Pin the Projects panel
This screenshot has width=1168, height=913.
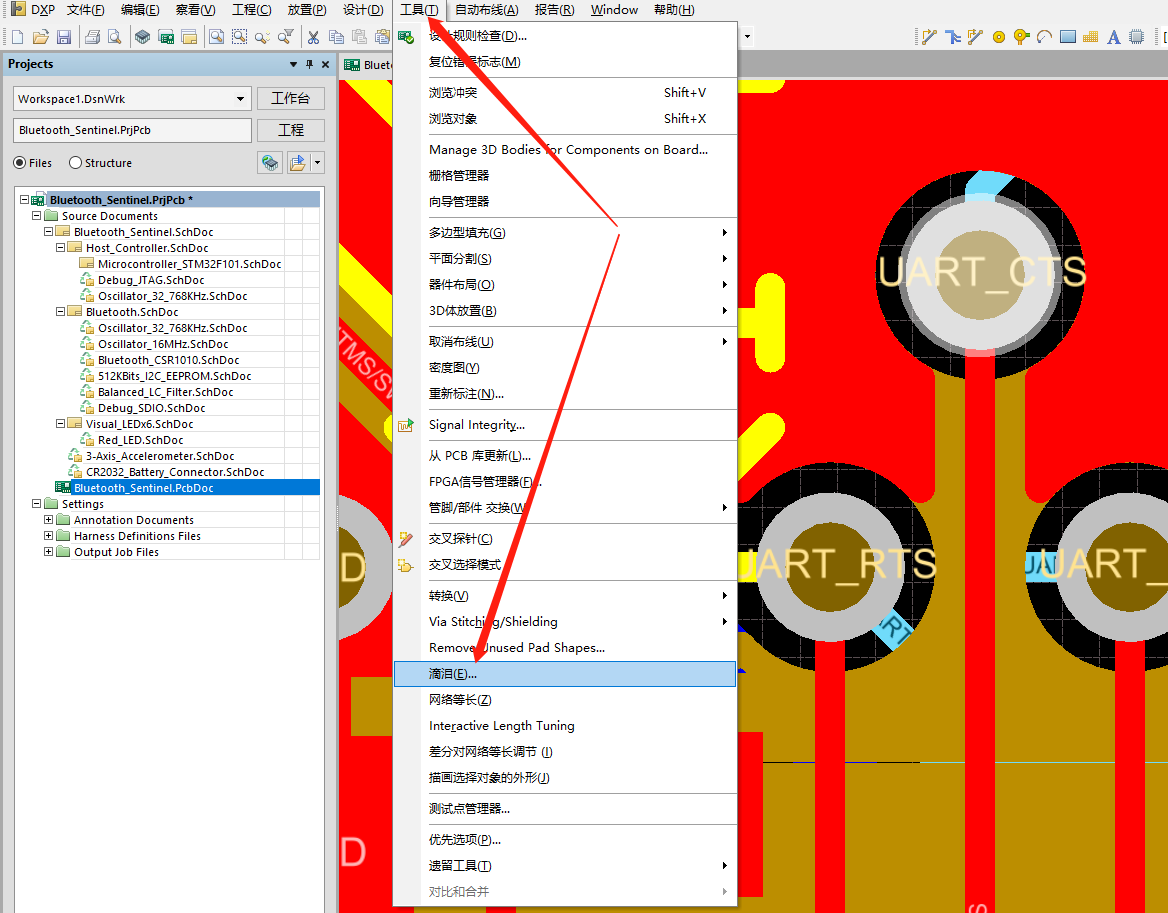309,64
